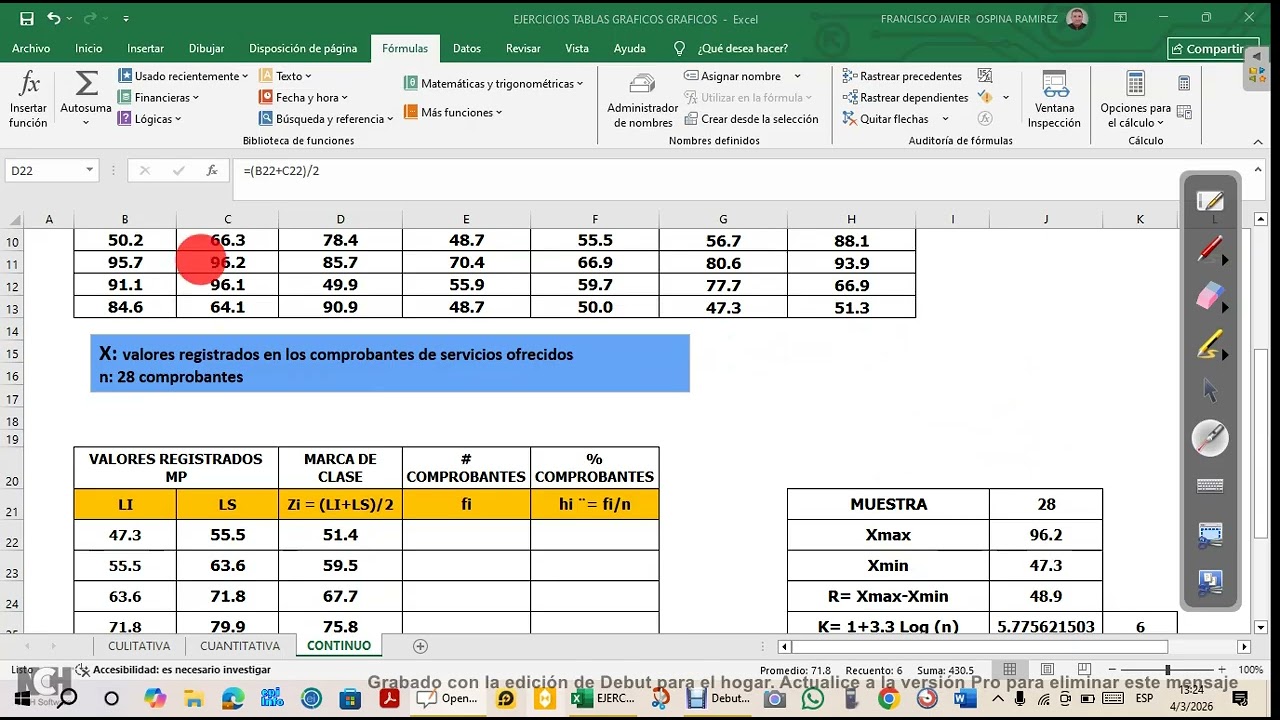Click Rastrear precedentes

tap(902, 76)
